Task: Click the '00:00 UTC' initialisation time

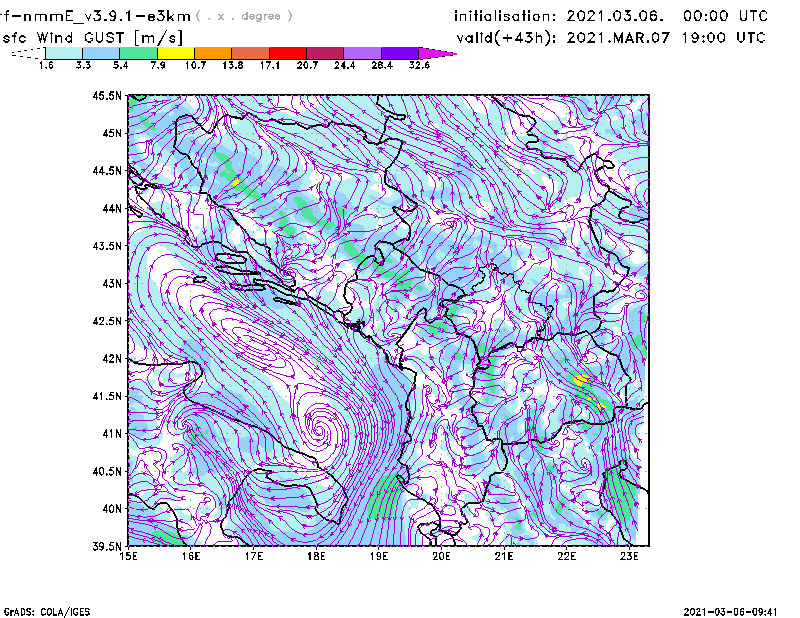Action: (725, 16)
